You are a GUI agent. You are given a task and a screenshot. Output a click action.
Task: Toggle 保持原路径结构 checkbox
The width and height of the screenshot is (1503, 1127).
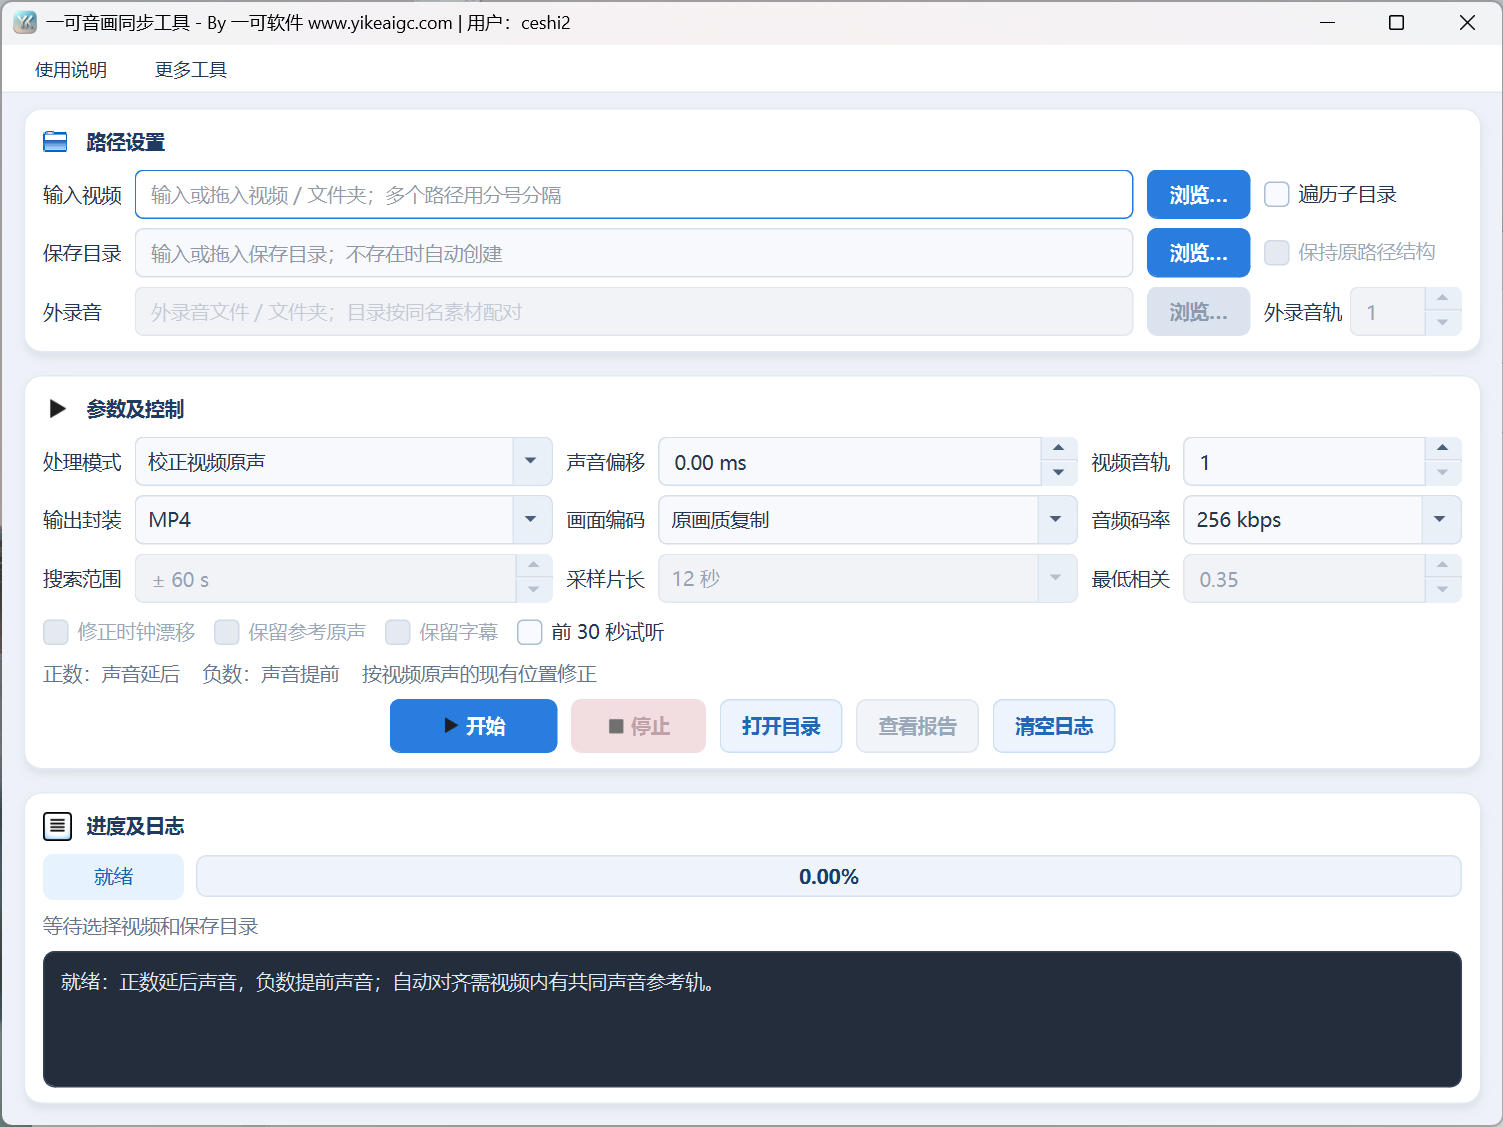[1277, 252]
